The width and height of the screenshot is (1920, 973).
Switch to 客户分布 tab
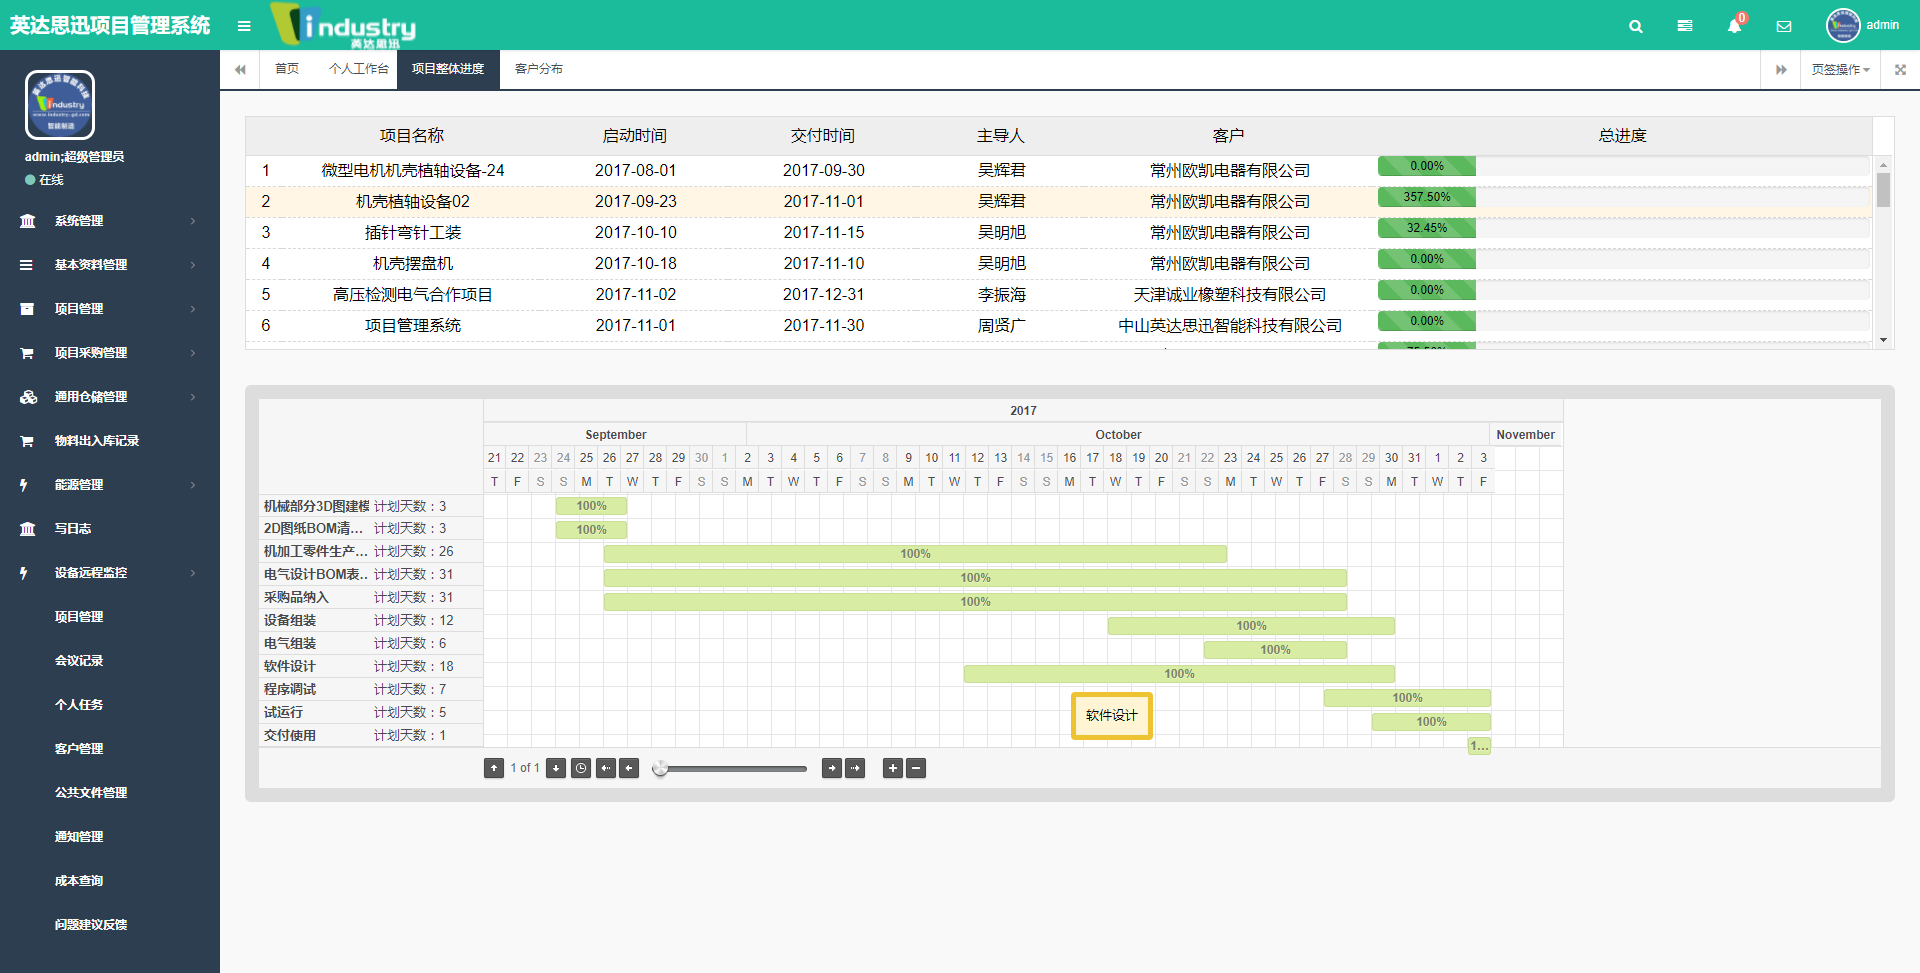(539, 69)
